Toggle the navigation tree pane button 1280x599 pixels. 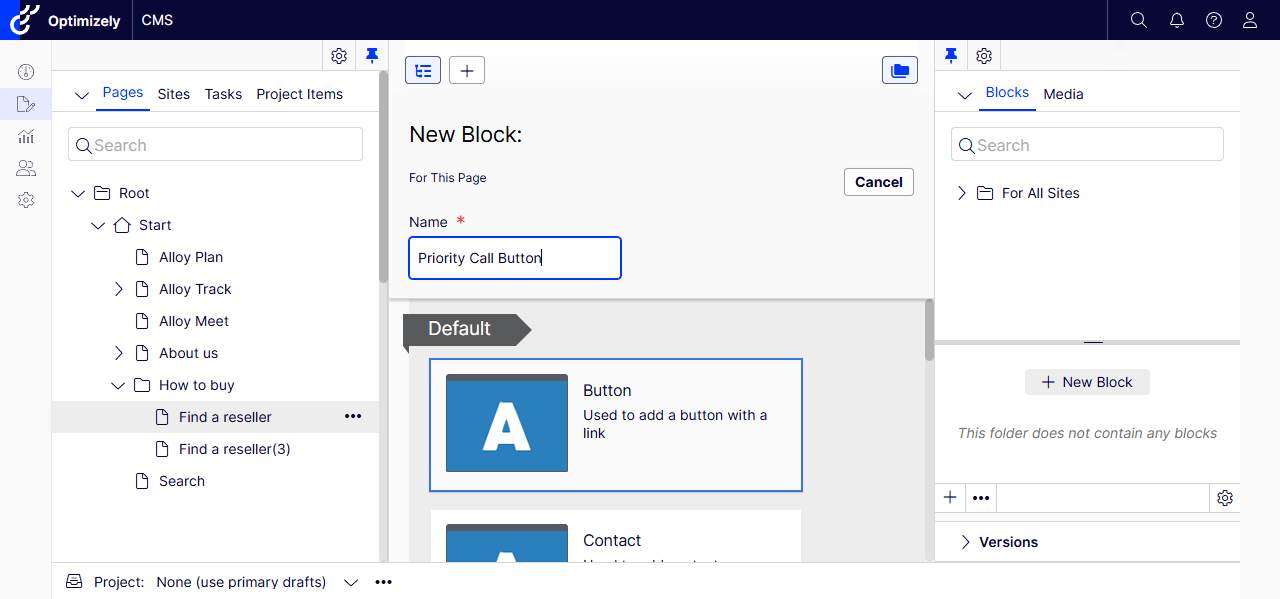(x=423, y=70)
